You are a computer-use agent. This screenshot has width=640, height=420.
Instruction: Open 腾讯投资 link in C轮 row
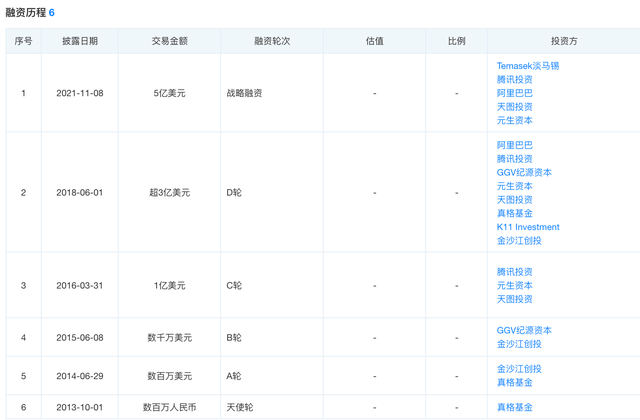(x=514, y=272)
